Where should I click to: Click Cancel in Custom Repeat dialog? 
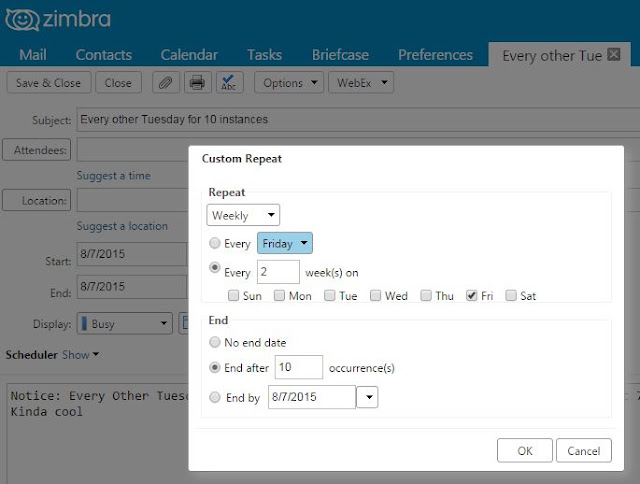(584, 451)
